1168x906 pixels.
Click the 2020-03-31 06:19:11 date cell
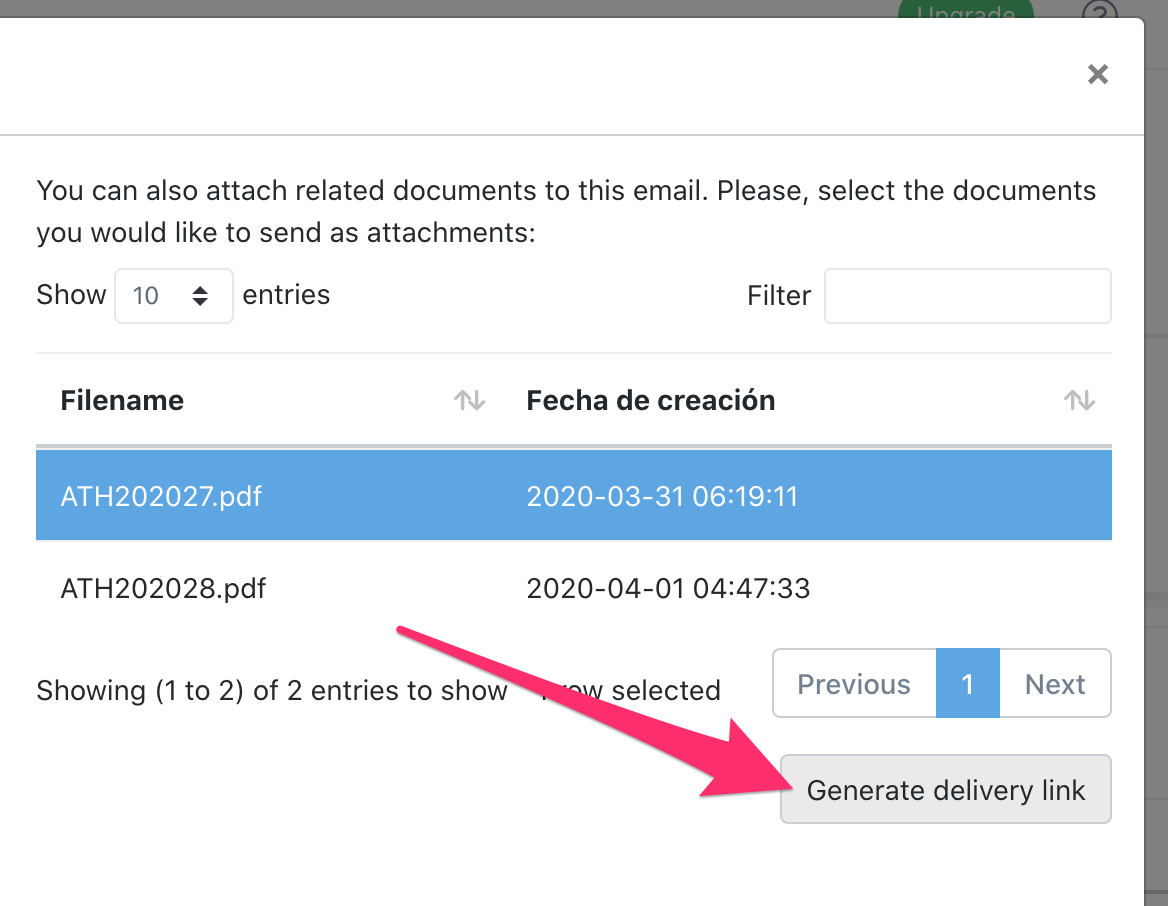[x=662, y=496]
